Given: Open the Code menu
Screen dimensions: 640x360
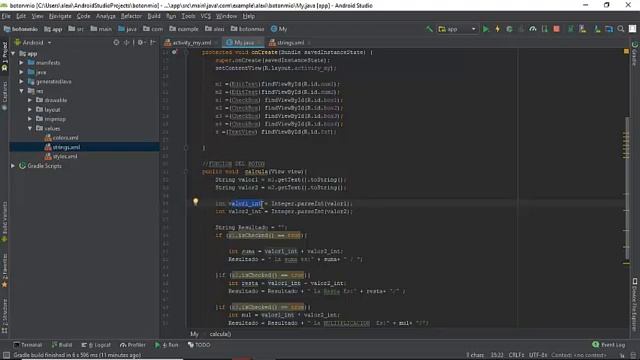Looking at the screenshot, I should (x=83, y=16).
